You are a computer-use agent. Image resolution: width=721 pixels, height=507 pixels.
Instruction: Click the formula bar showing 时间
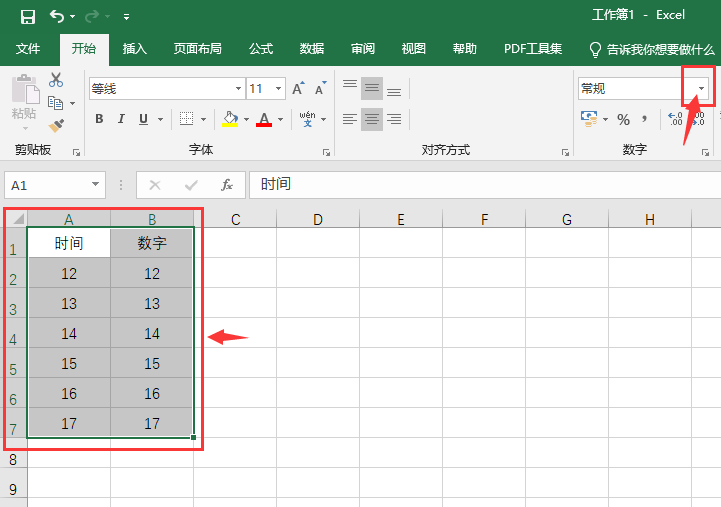tap(485, 185)
